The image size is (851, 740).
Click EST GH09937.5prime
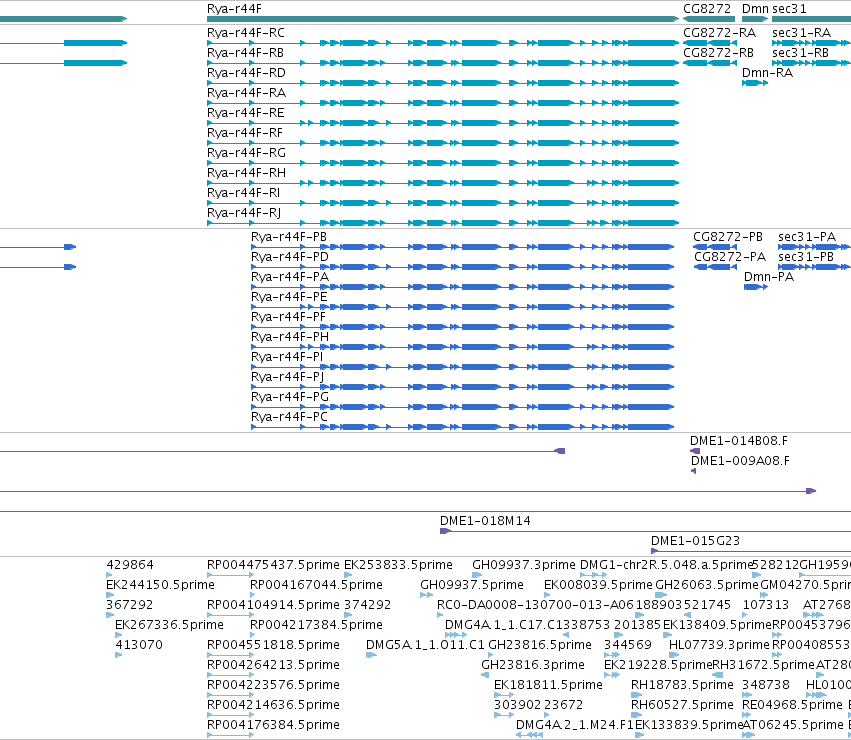click(471, 585)
